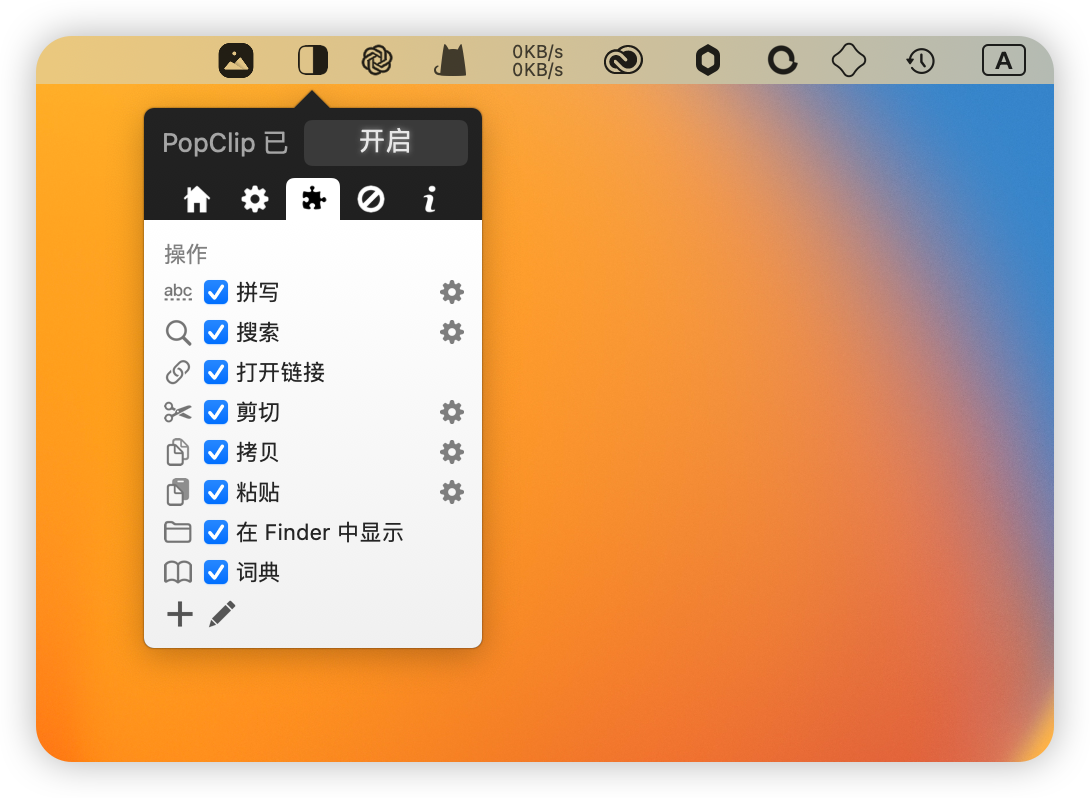1090x798 pixels.
Task: Open settings gear for 粘贴
Action: [x=452, y=492]
